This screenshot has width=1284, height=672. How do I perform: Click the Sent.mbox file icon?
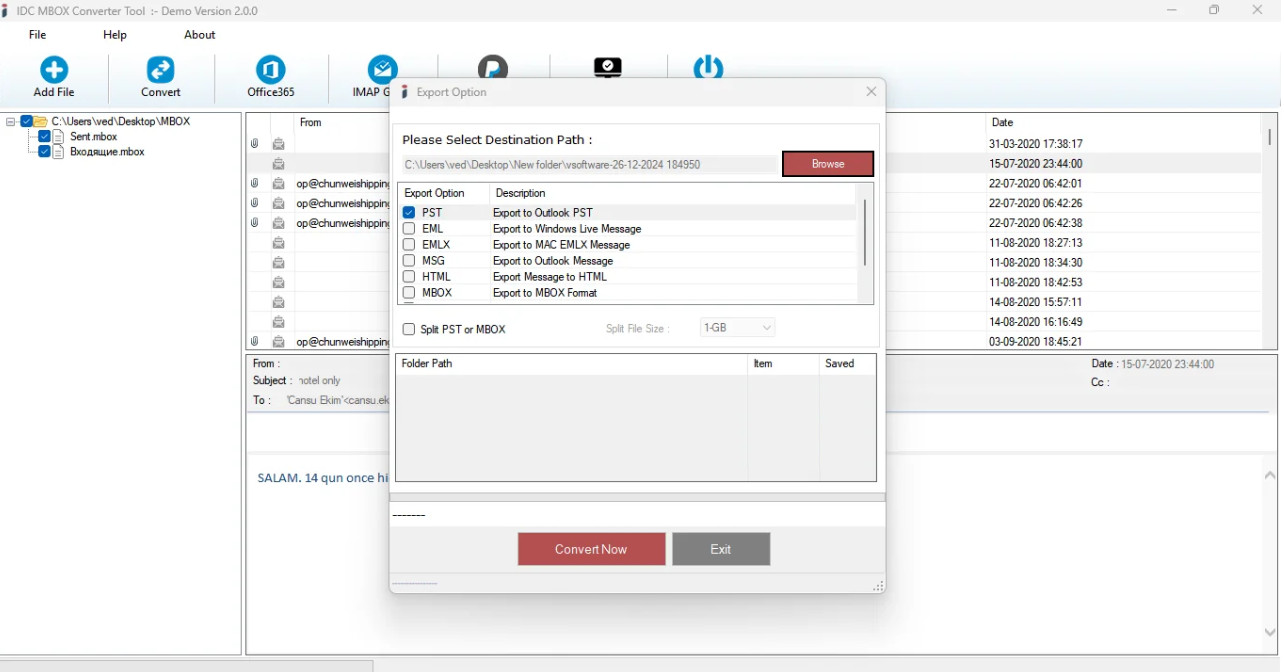tap(58, 136)
